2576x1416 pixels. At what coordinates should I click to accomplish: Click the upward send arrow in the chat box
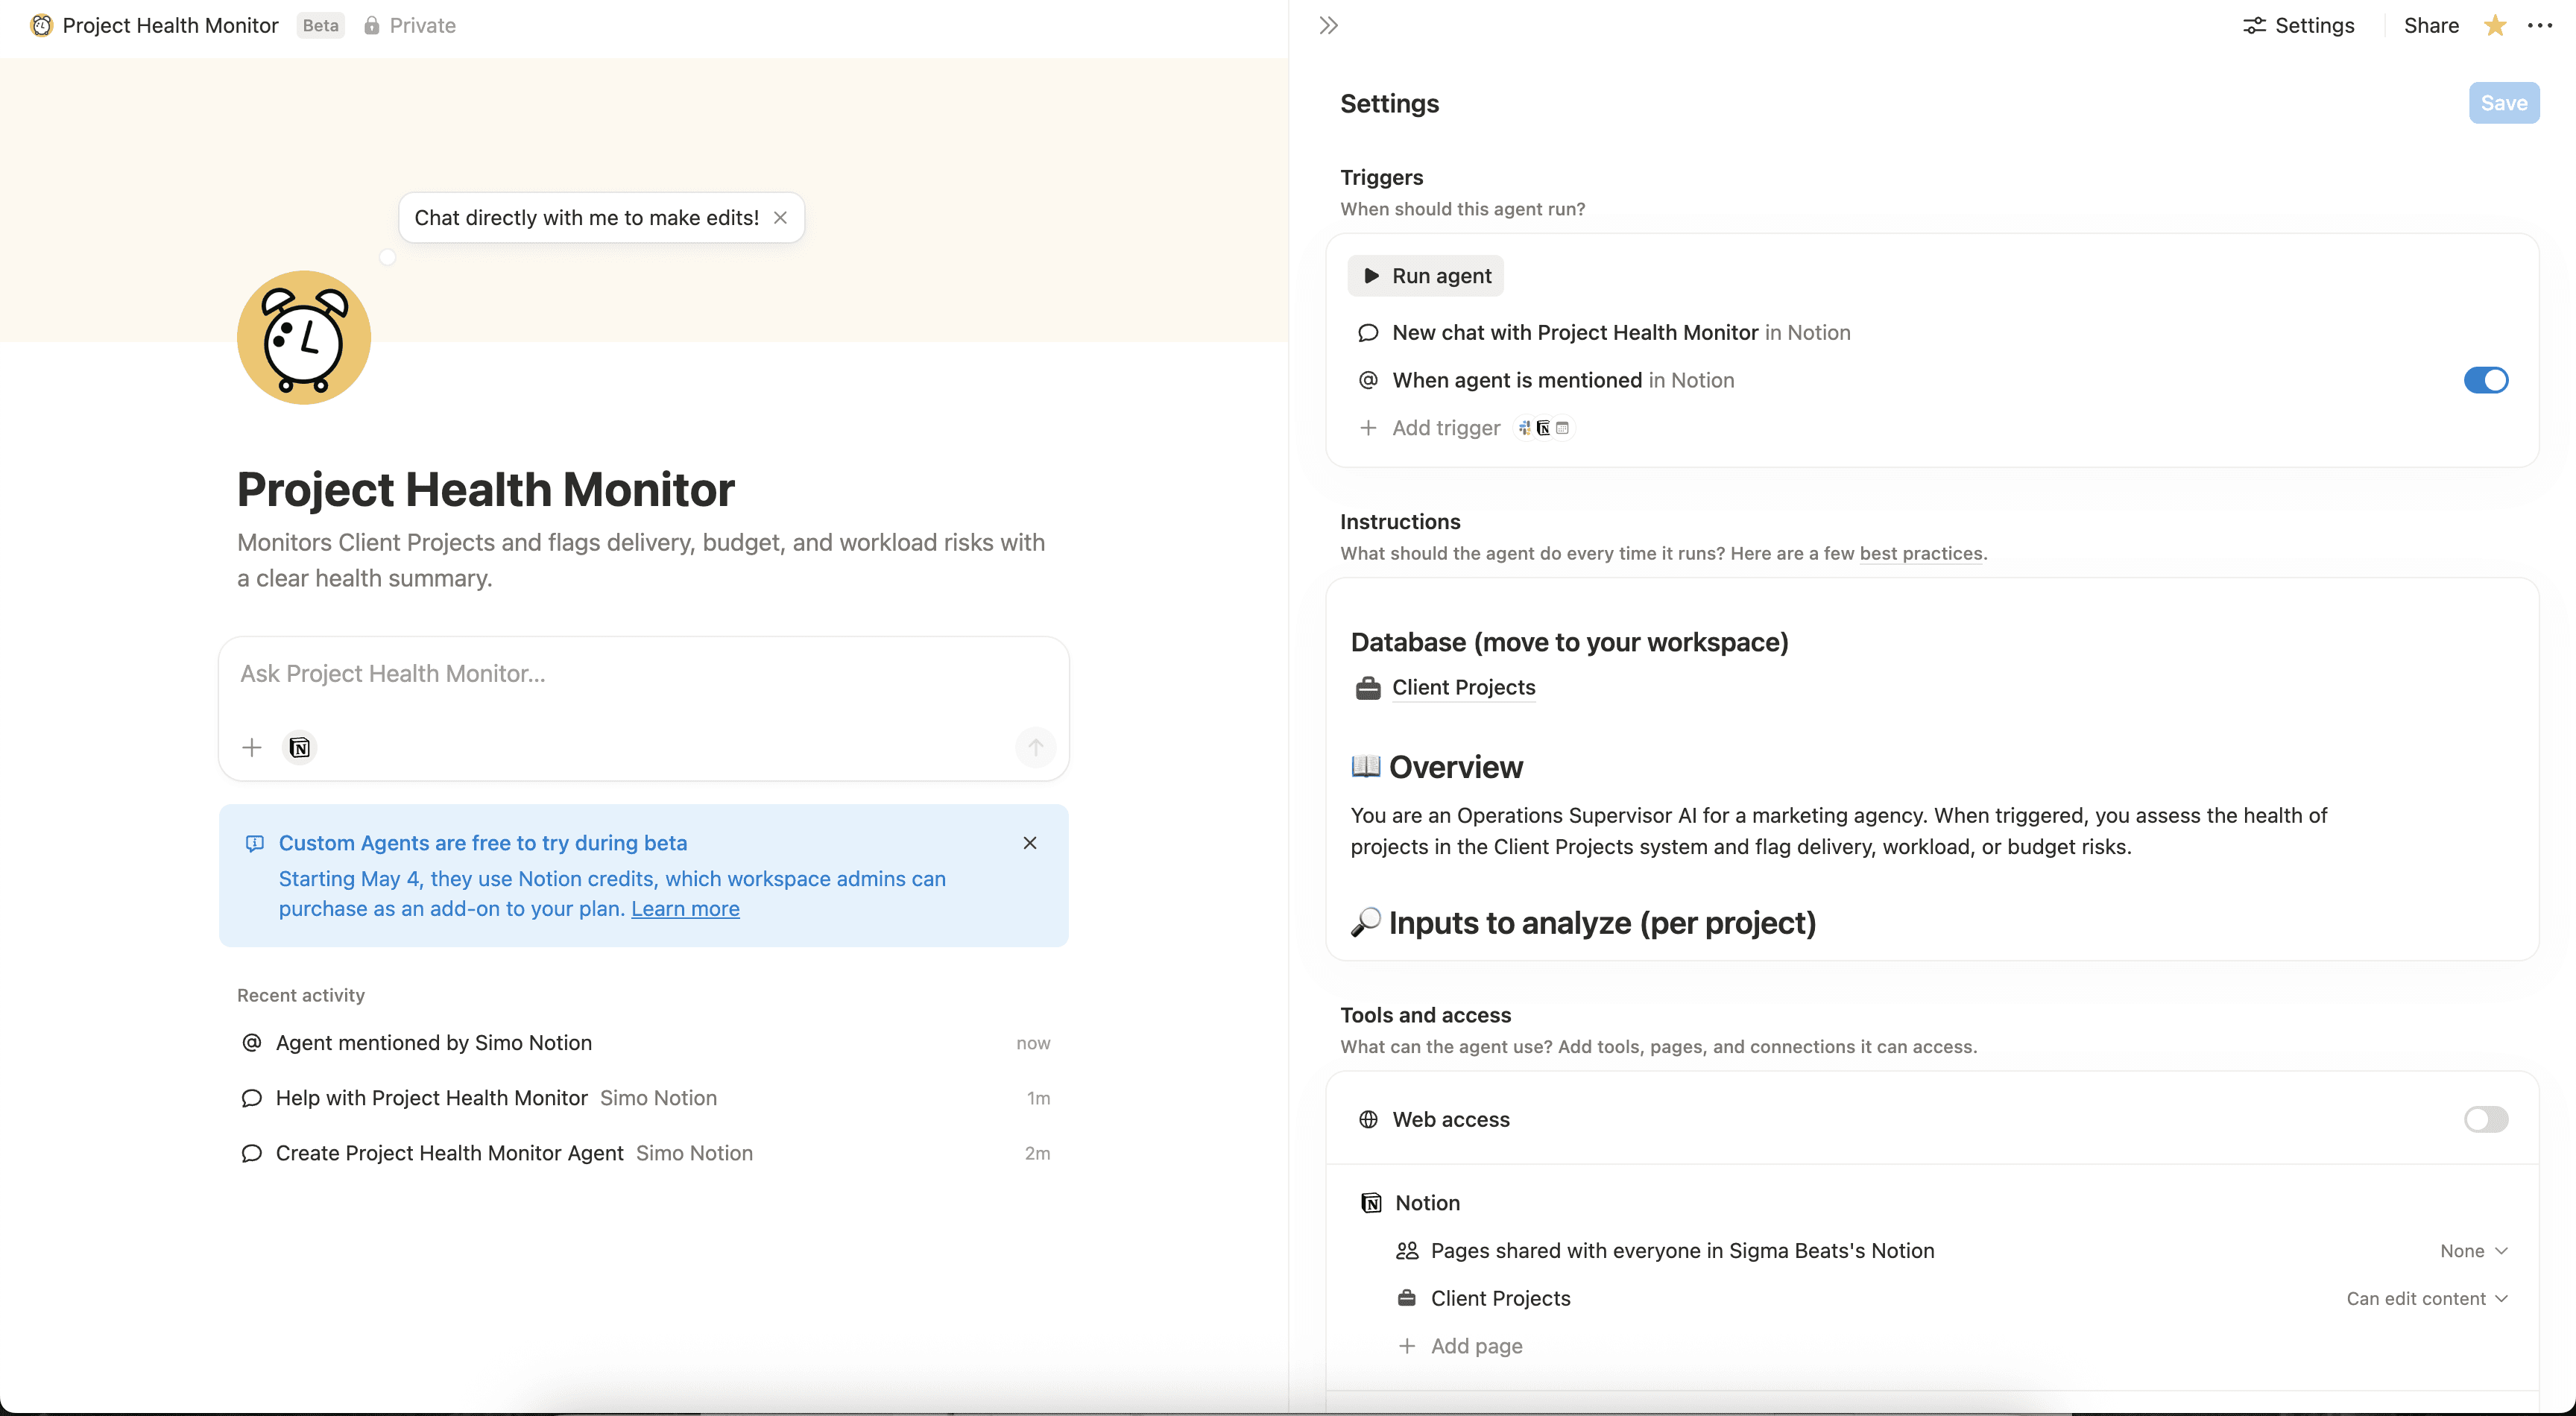point(1035,747)
